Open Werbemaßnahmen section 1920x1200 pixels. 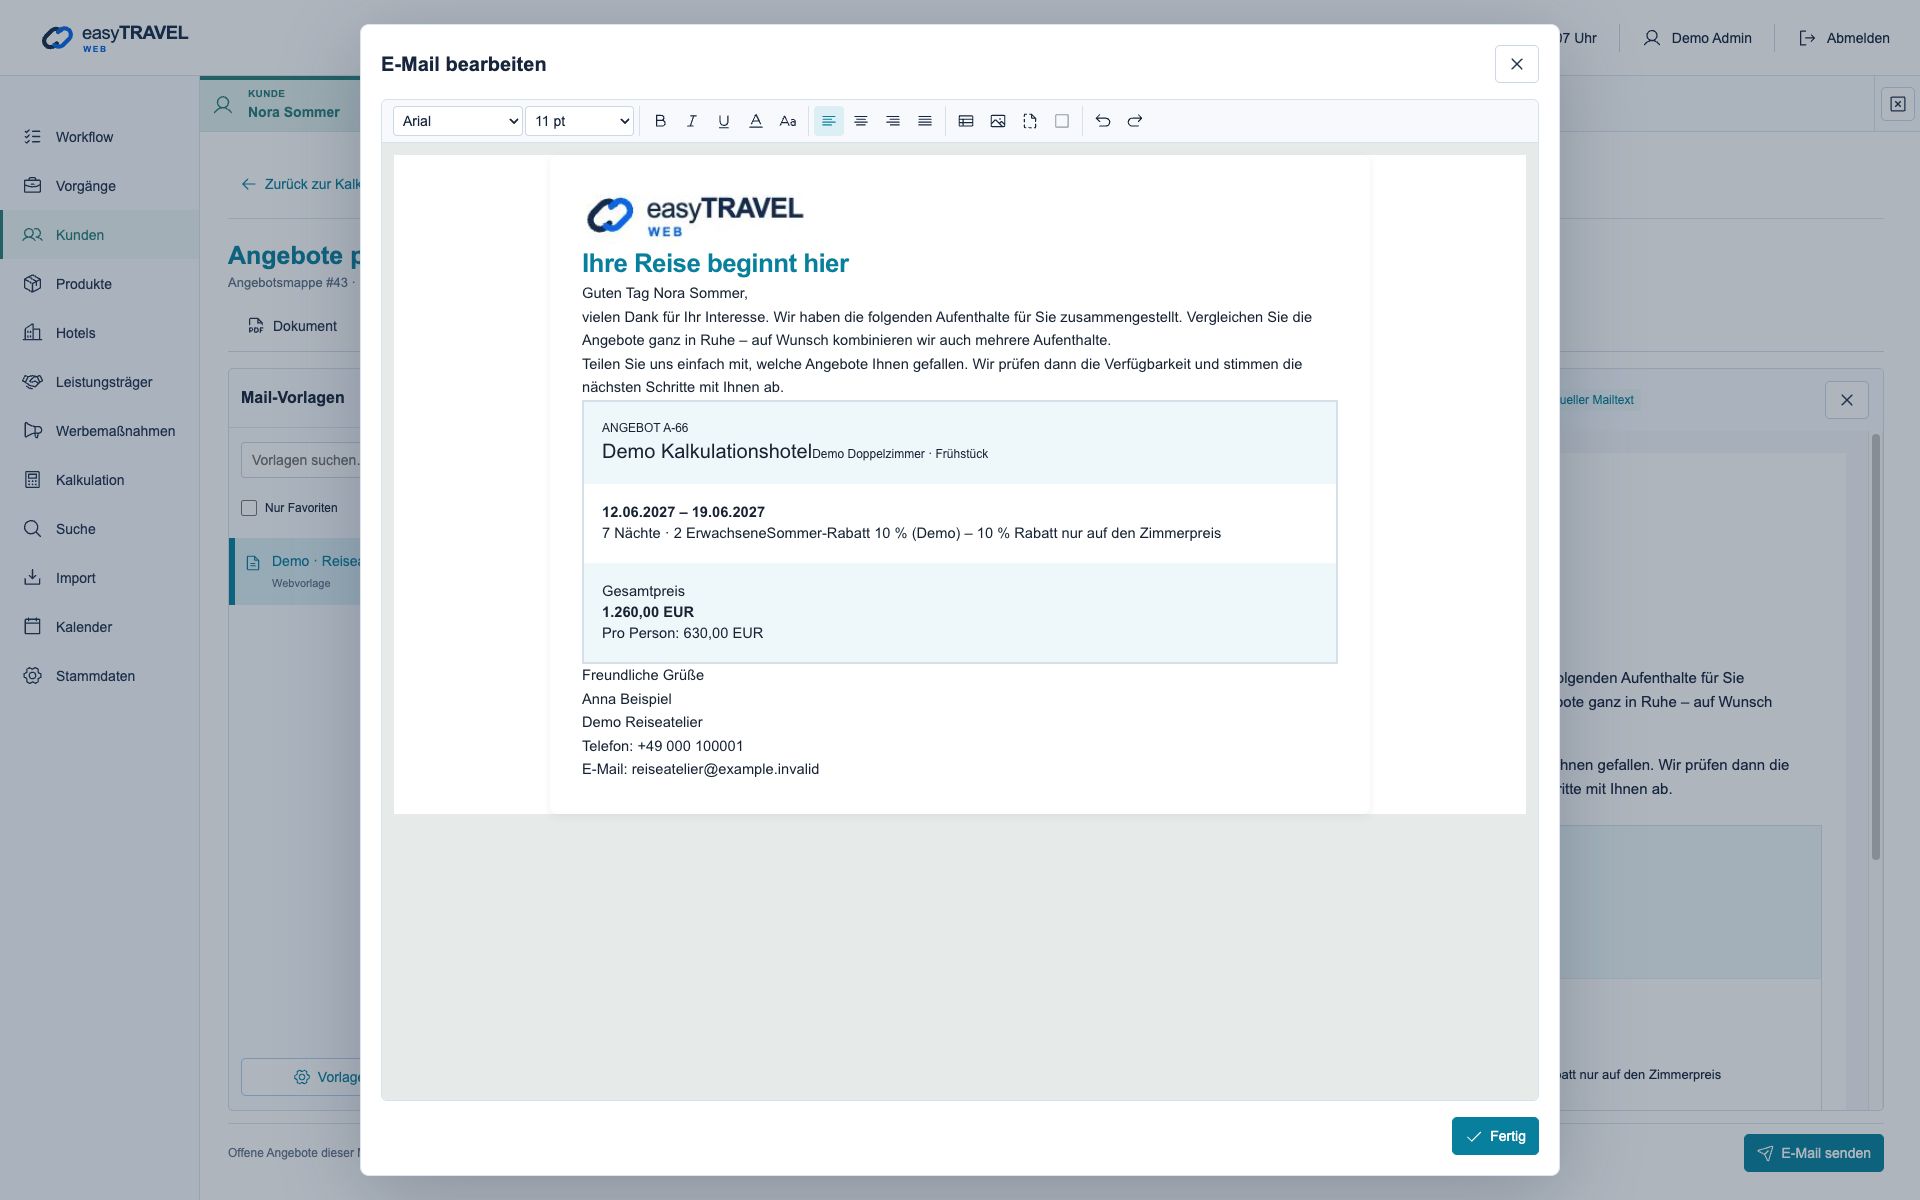coord(100,431)
